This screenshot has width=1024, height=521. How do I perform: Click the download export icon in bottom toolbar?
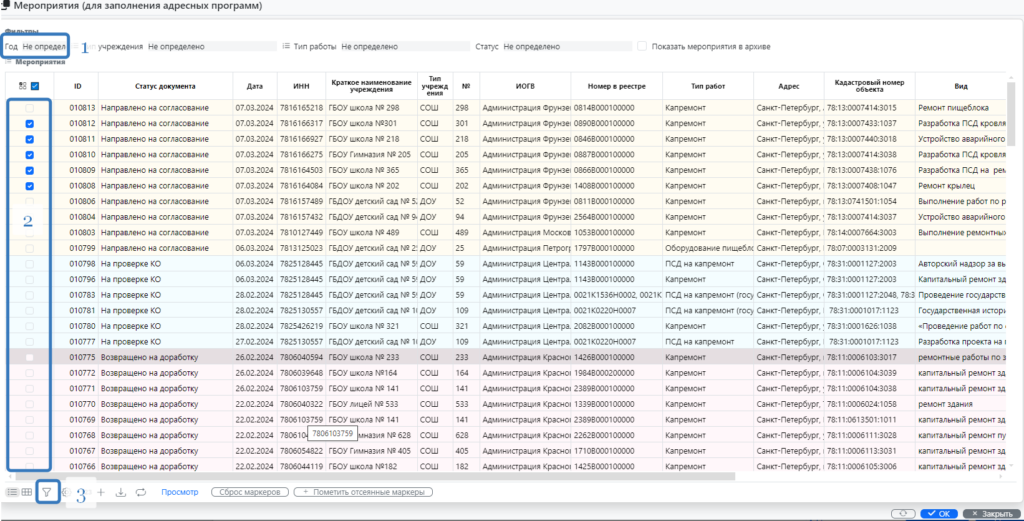pyautogui.click(x=120, y=492)
